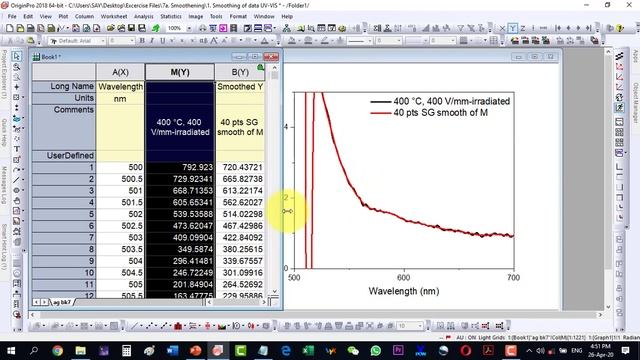Set column as X designation

tap(502, 28)
